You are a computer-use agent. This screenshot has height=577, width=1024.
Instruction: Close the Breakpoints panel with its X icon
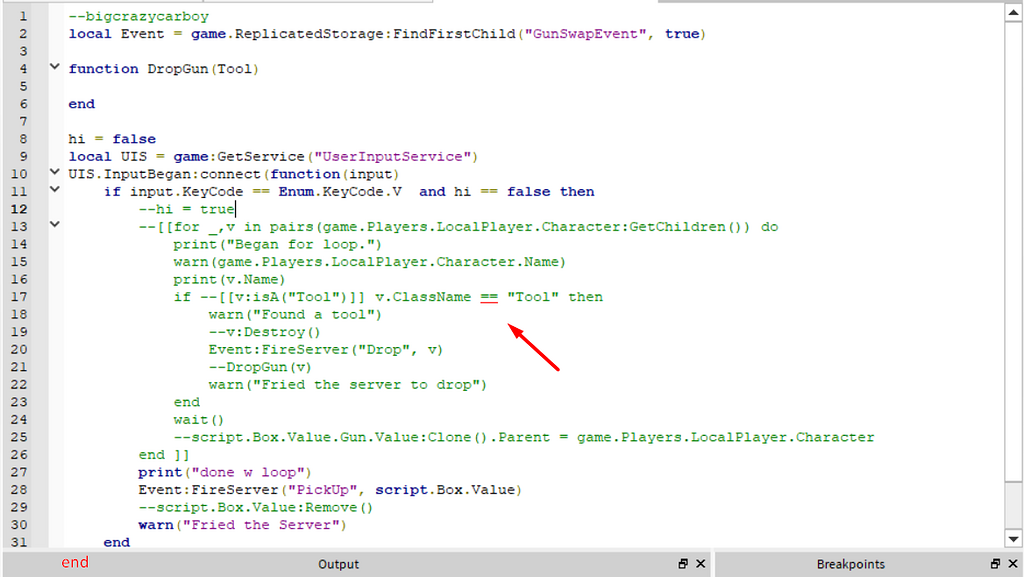(x=1011, y=563)
